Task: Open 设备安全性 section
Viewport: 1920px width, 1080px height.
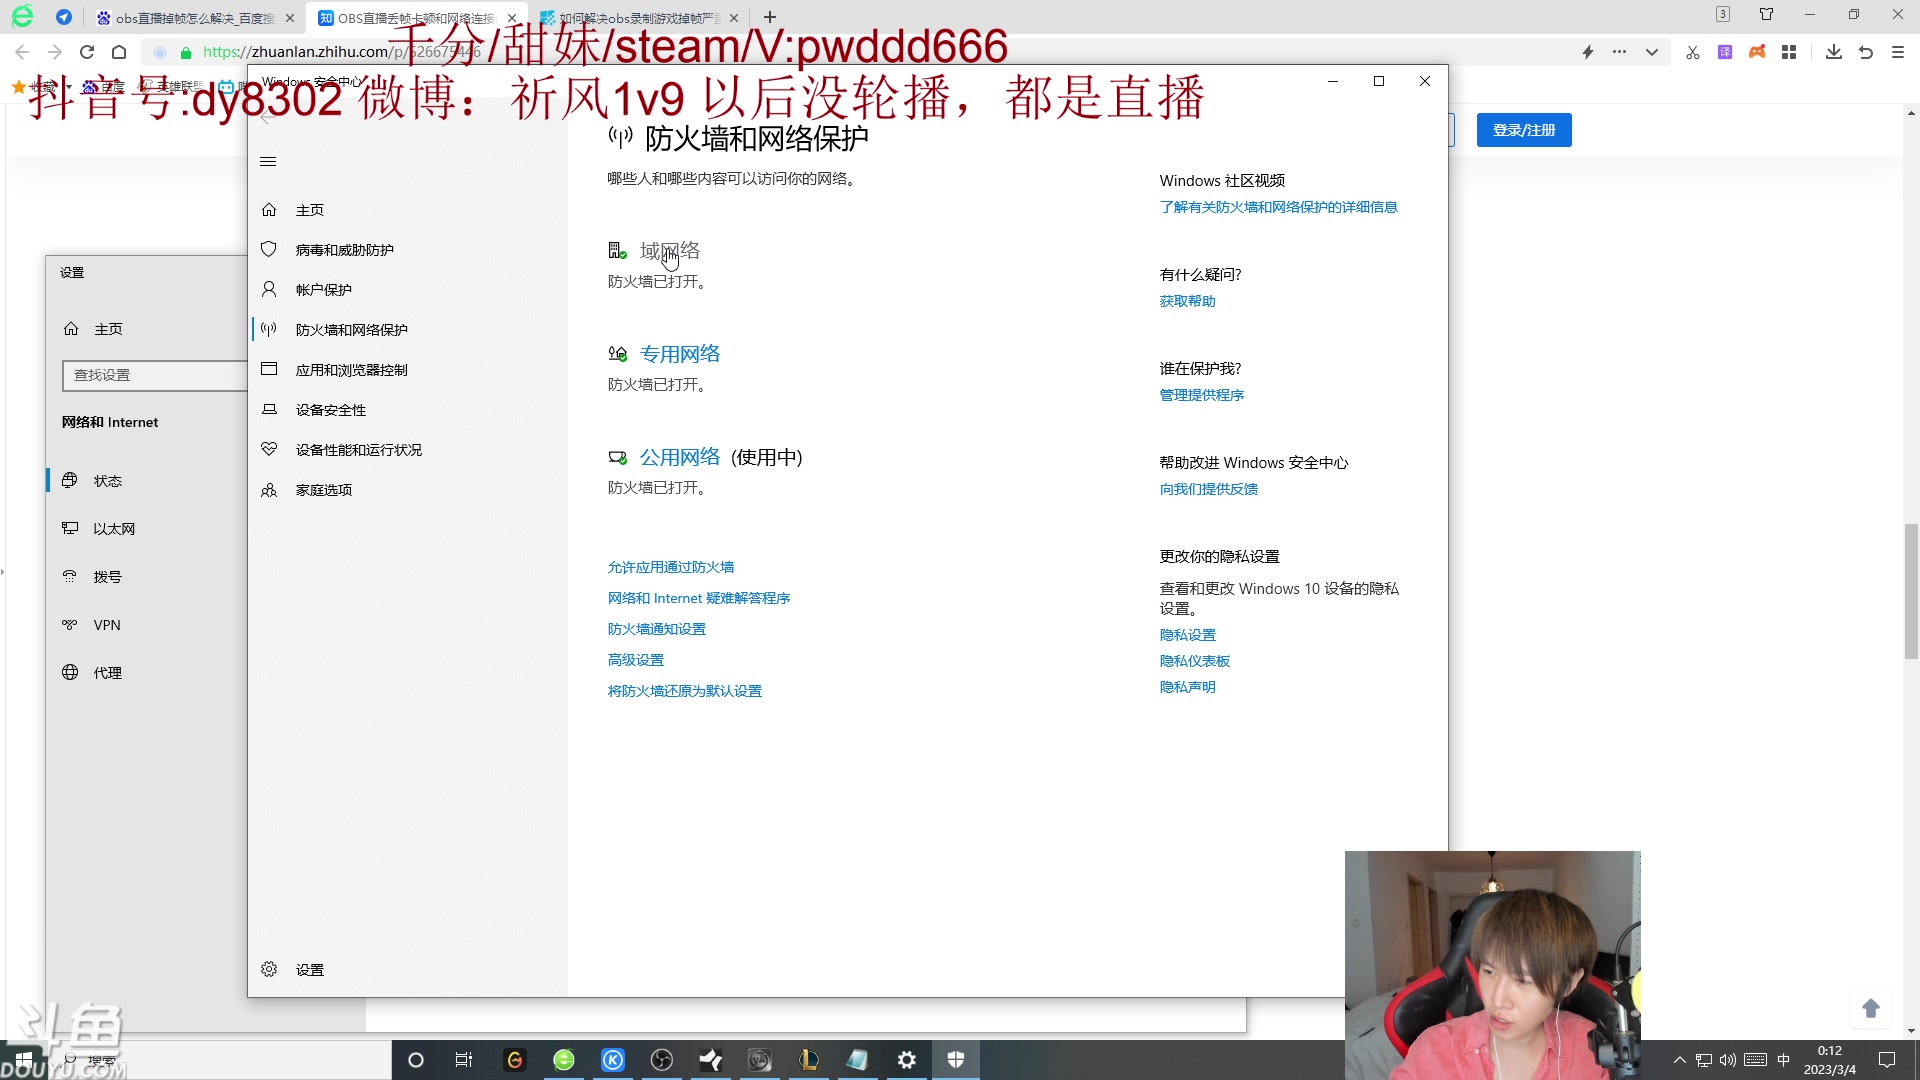Action: coord(331,410)
